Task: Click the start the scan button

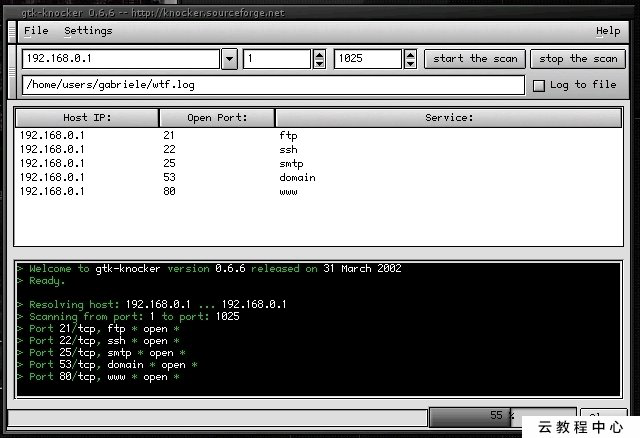Action: tap(475, 59)
